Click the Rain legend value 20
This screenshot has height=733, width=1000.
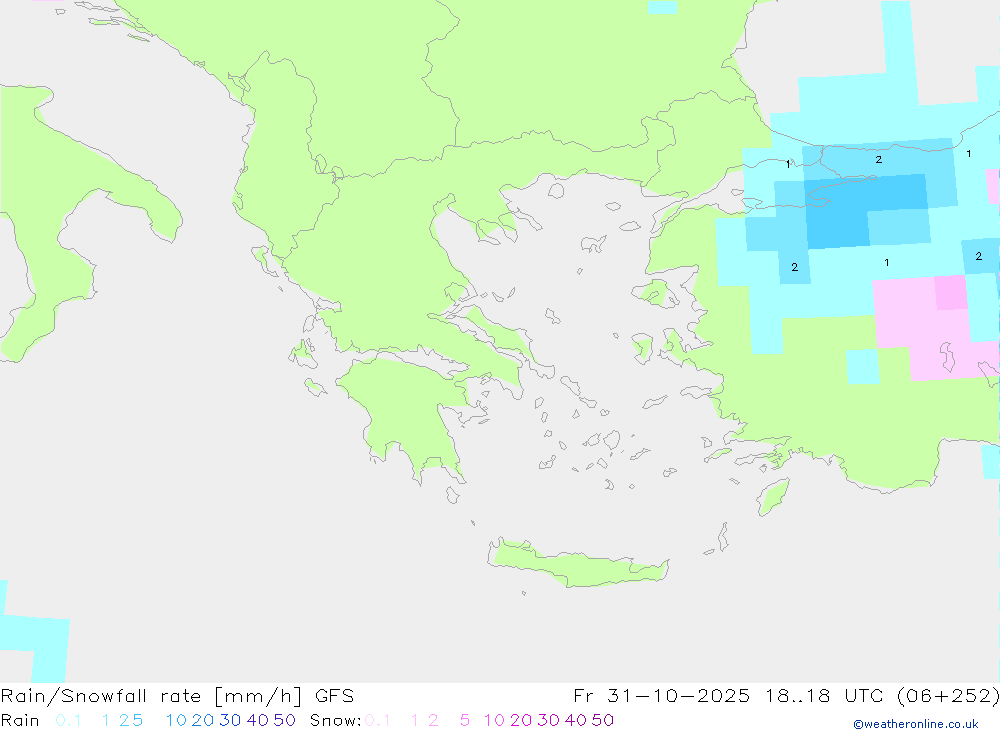202,720
